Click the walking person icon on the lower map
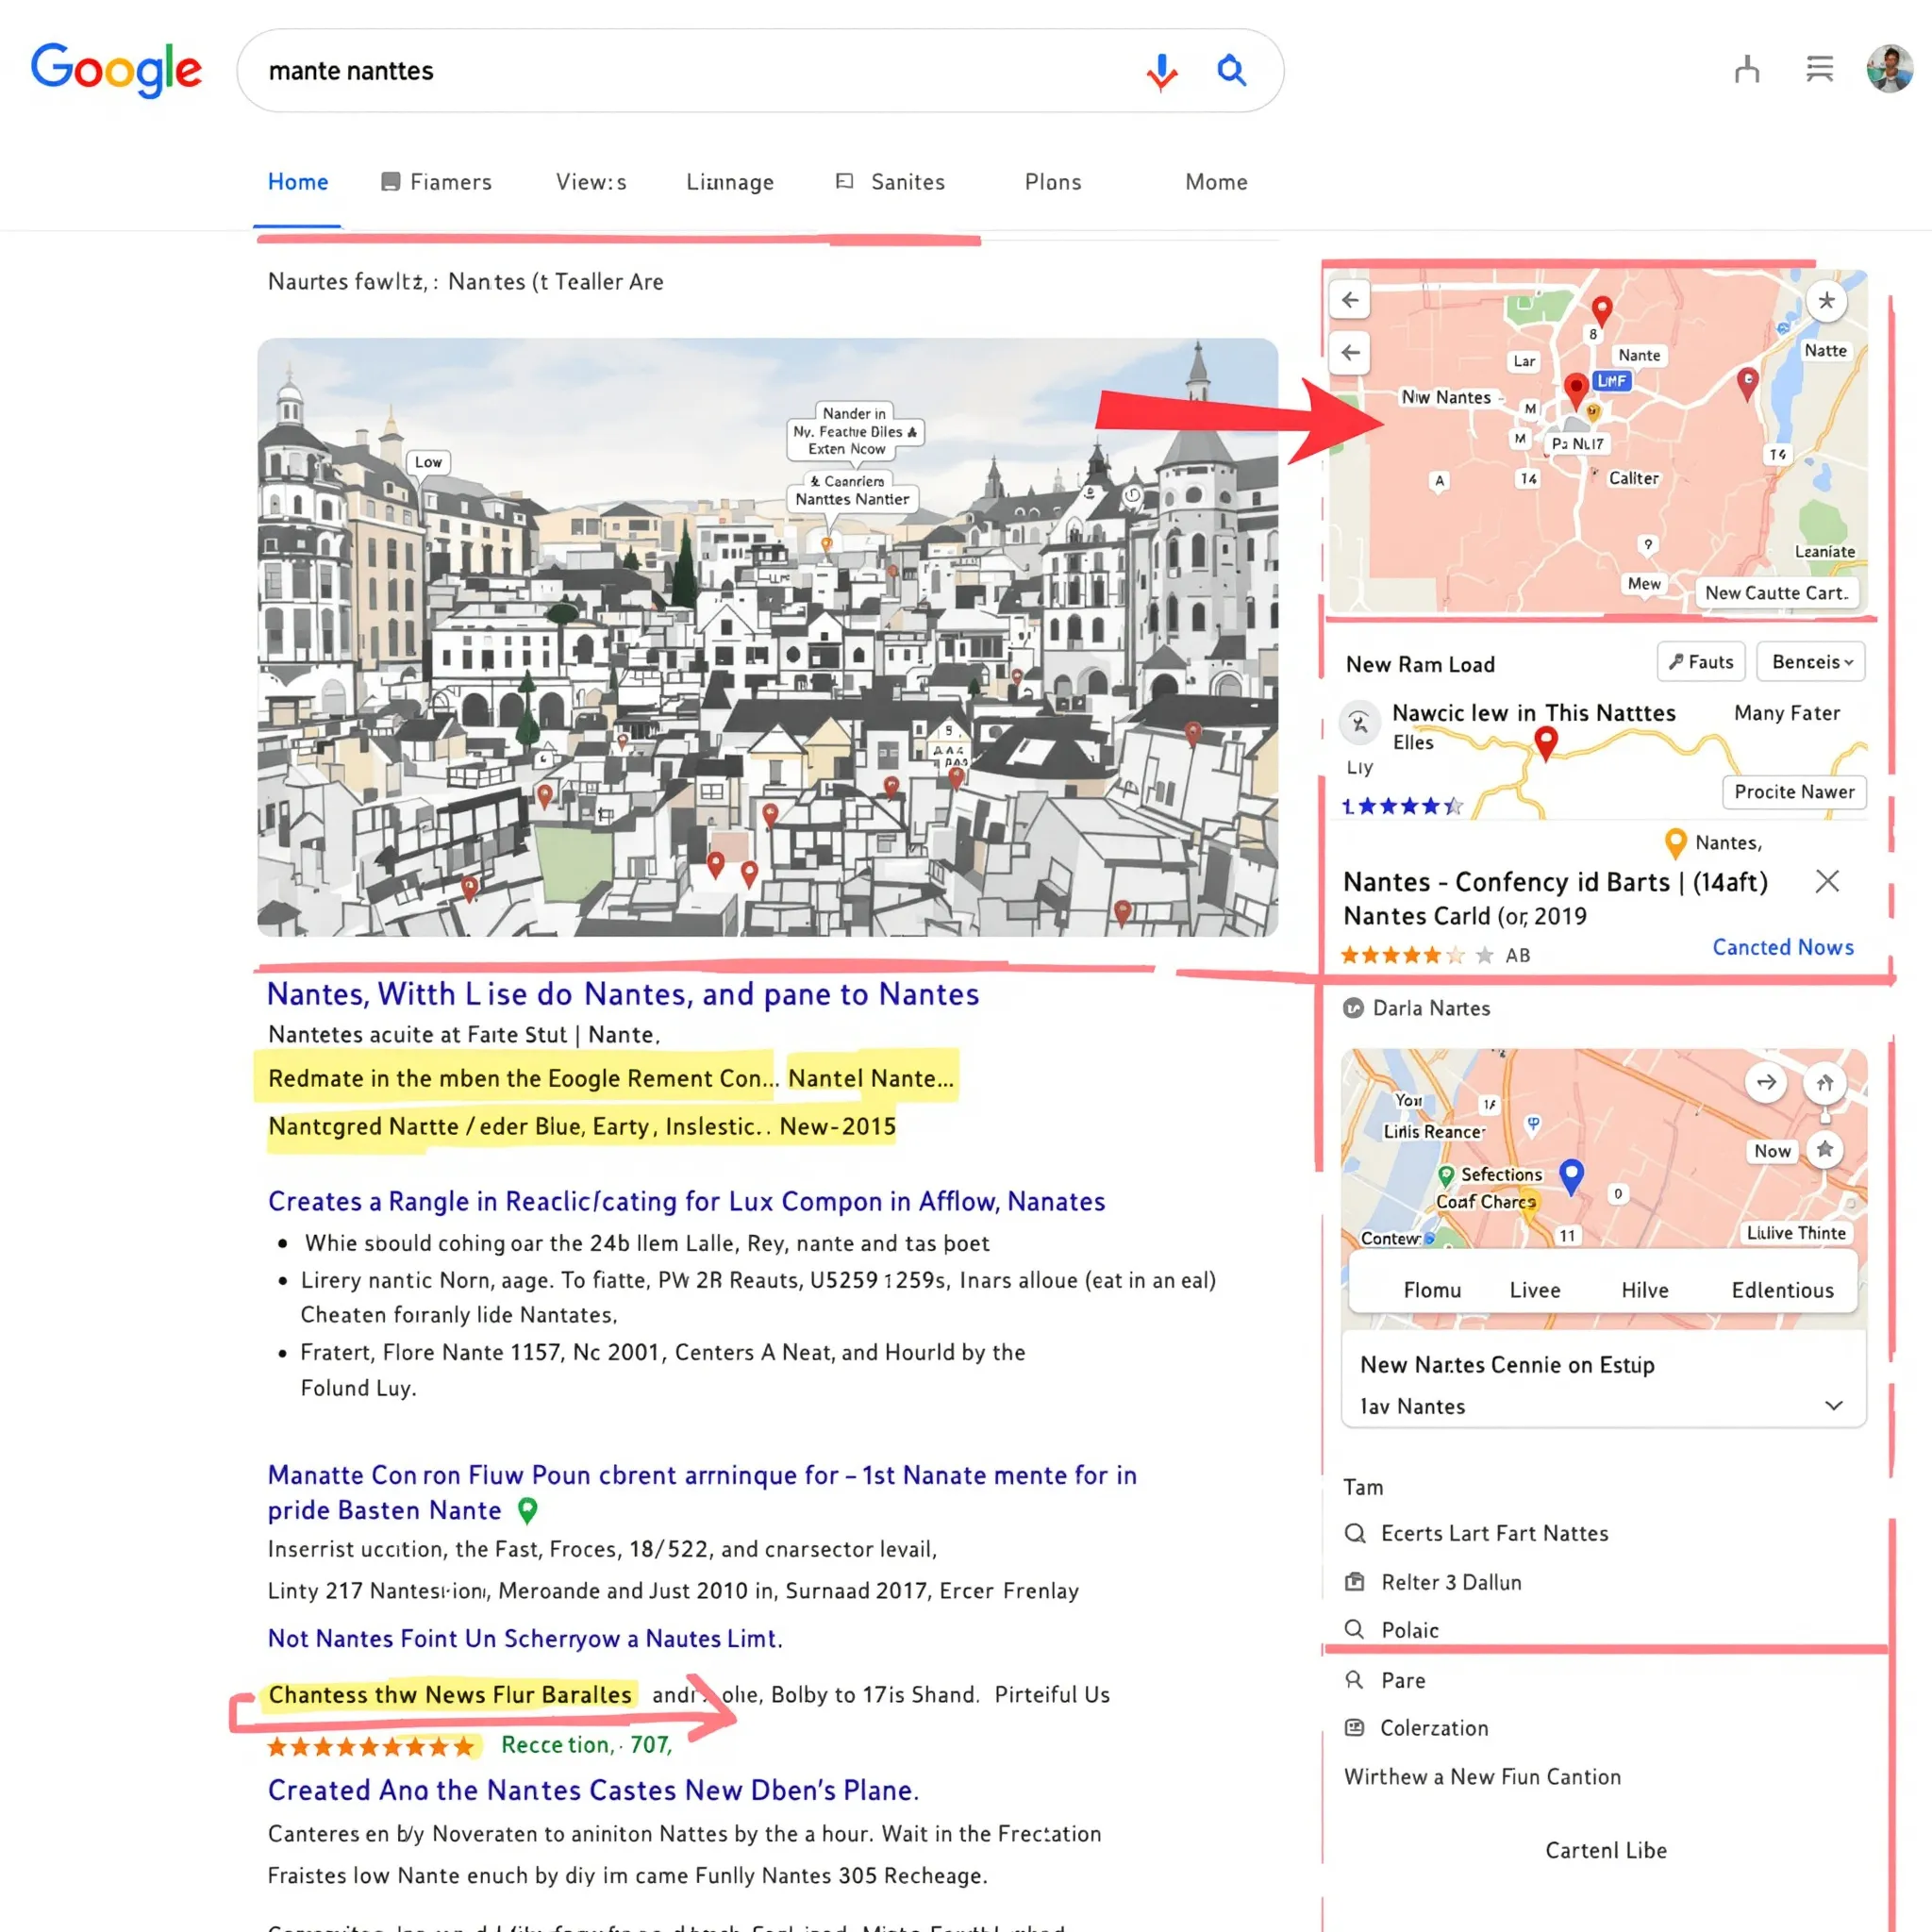1932x1932 pixels. tap(1825, 1082)
